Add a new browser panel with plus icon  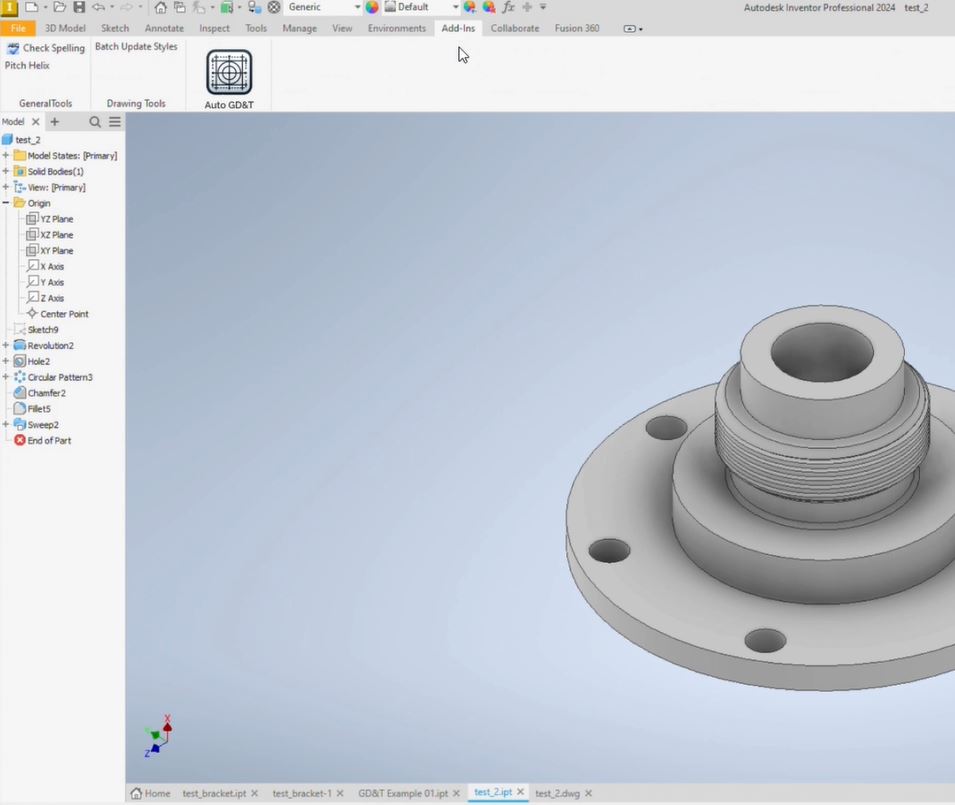tap(55, 122)
